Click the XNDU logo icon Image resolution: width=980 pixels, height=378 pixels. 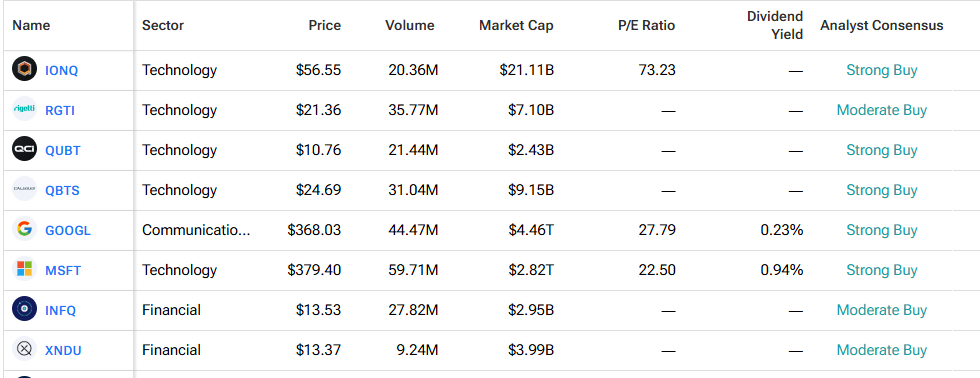click(x=24, y=349)
